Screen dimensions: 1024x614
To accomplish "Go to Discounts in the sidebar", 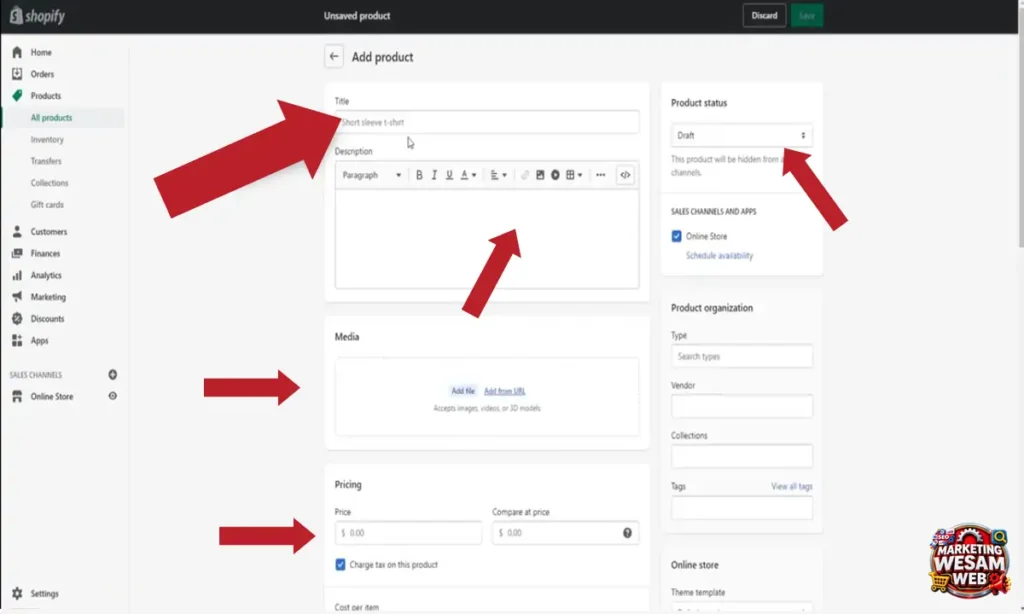I will tap(47, 319).
